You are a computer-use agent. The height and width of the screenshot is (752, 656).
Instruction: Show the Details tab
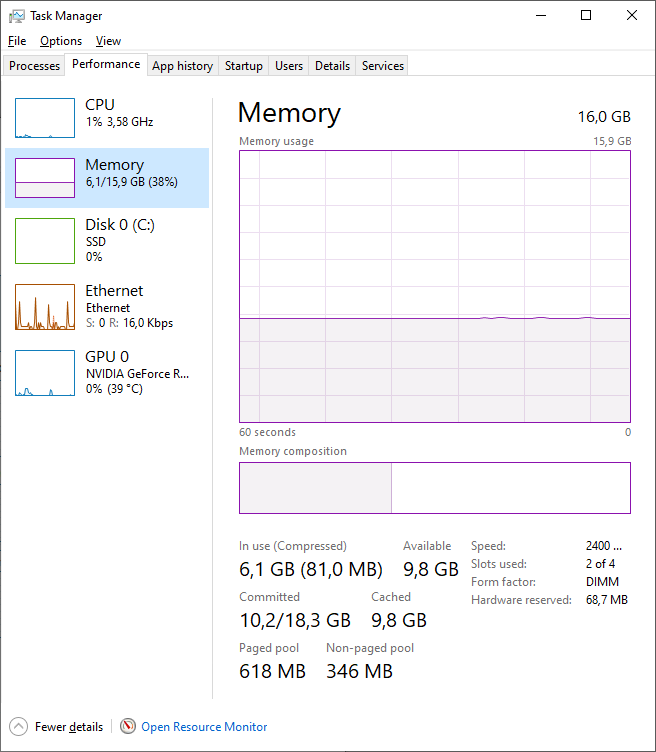(332, 66)
